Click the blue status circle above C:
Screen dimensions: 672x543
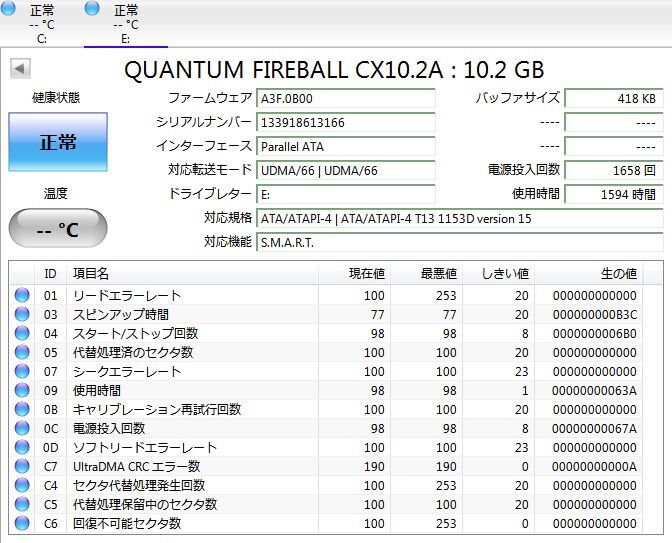pos(8,7)
